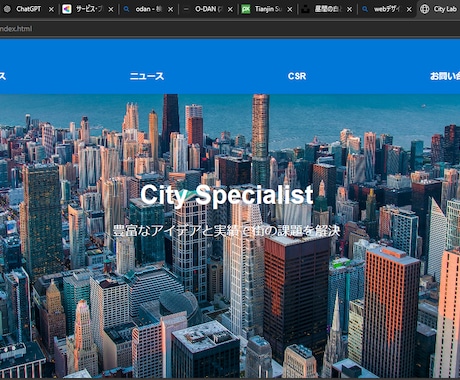Open the ニュース navigation link
The width and height of the screenshot is (460, 380).
(x=147, y=76)
